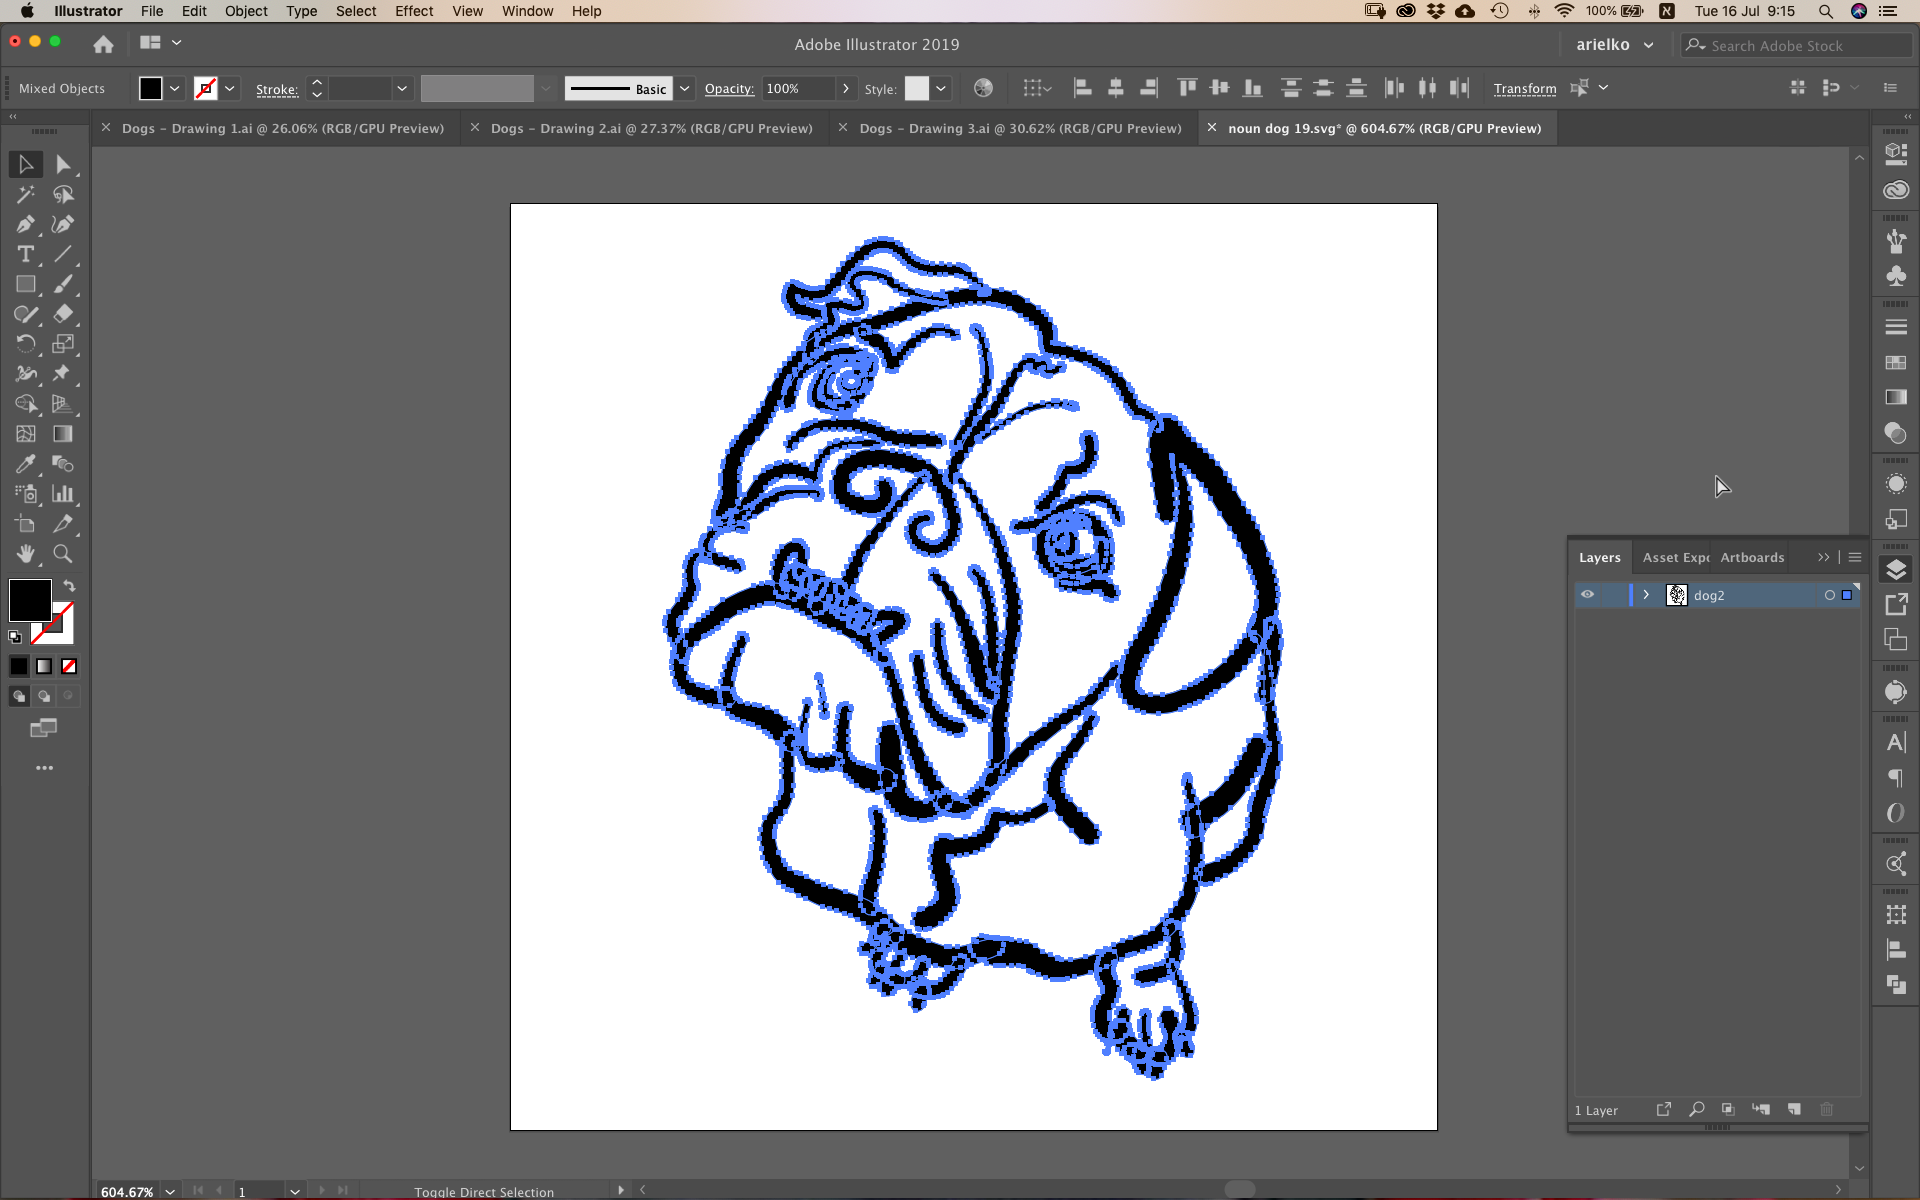
Task: Select the Type tool
Action: (x=26, y=254)
